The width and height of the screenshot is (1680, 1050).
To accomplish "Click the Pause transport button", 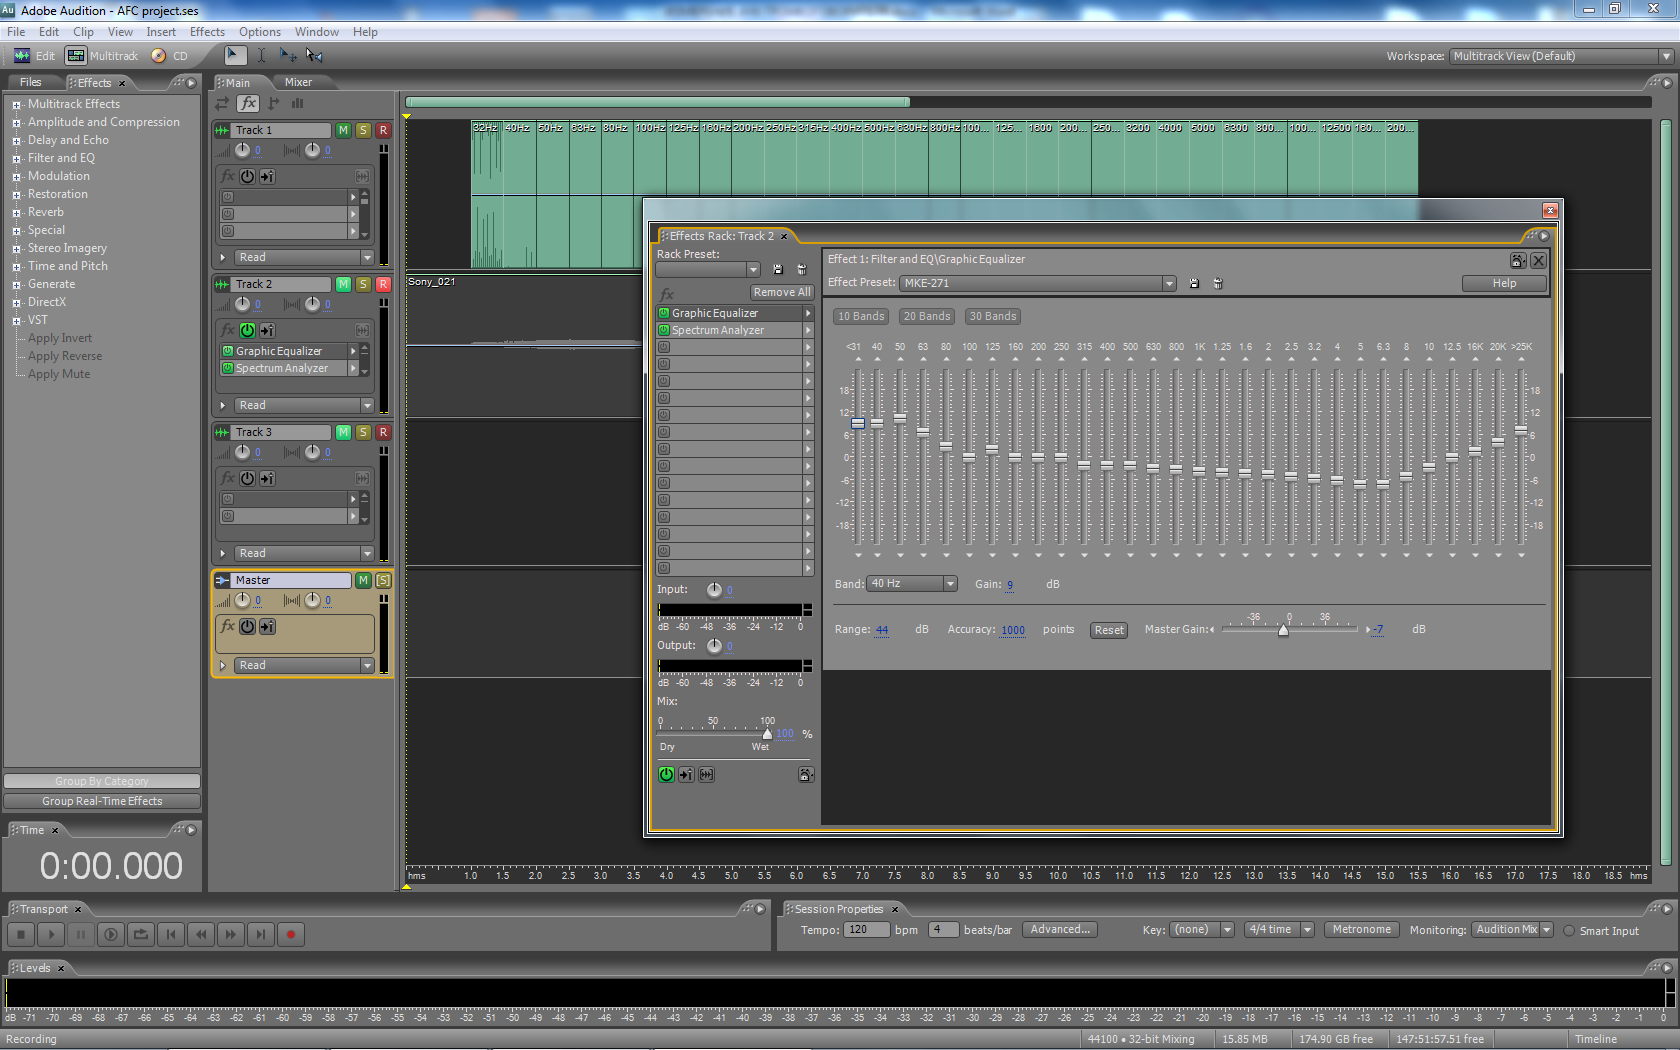I will (81, 934).
